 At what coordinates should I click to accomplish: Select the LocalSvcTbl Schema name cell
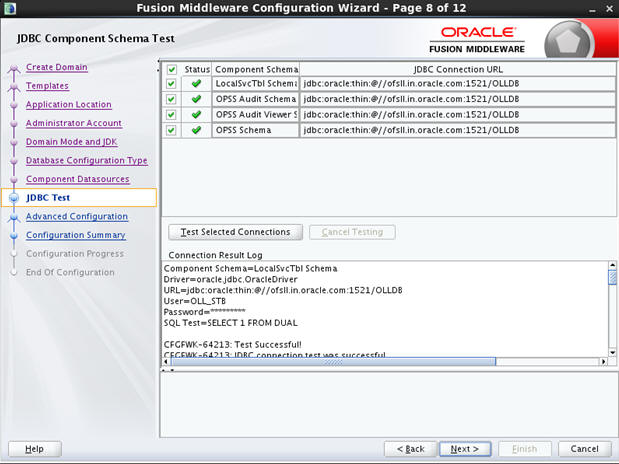(x=256, y=84)
